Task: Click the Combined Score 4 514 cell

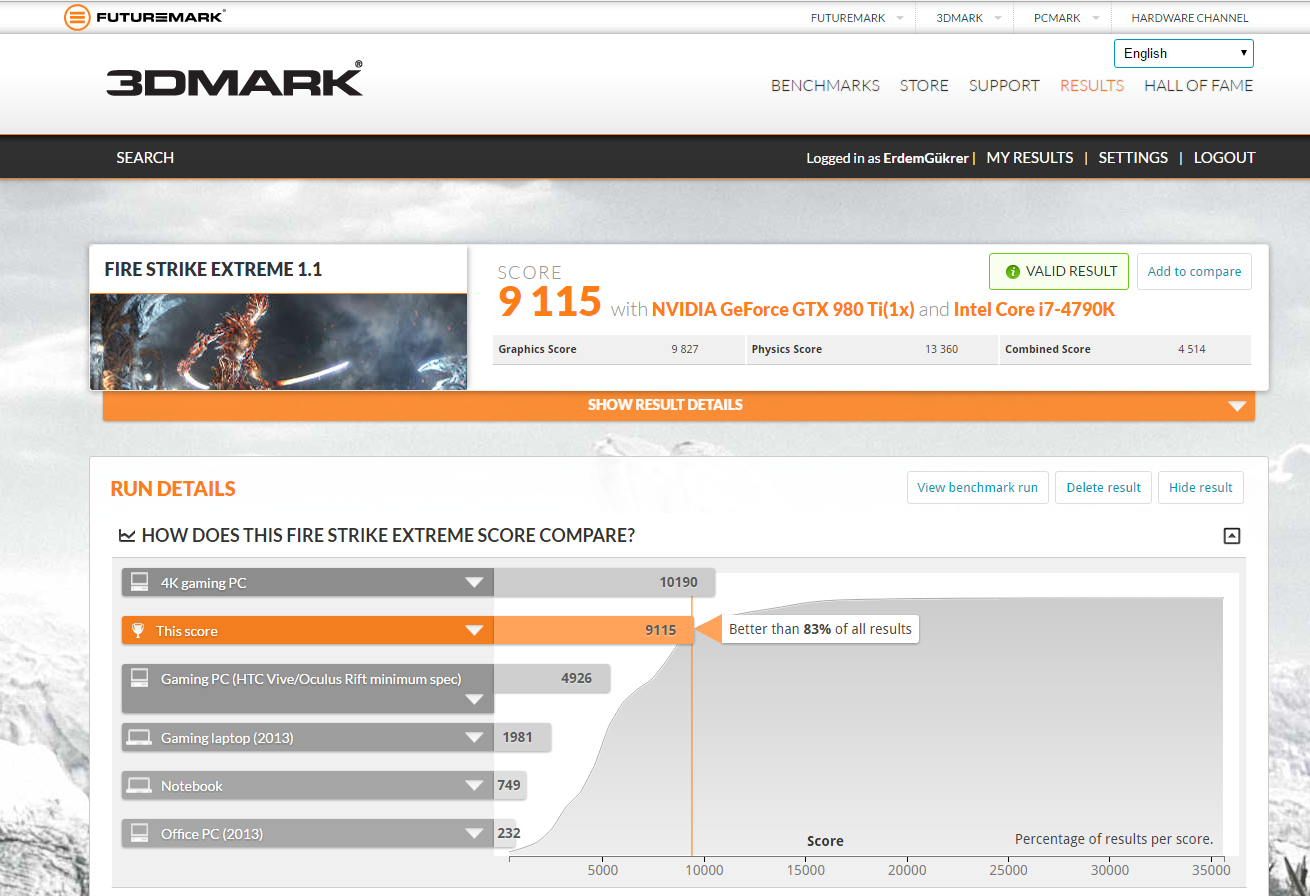Action: (x=1125, y=349)
